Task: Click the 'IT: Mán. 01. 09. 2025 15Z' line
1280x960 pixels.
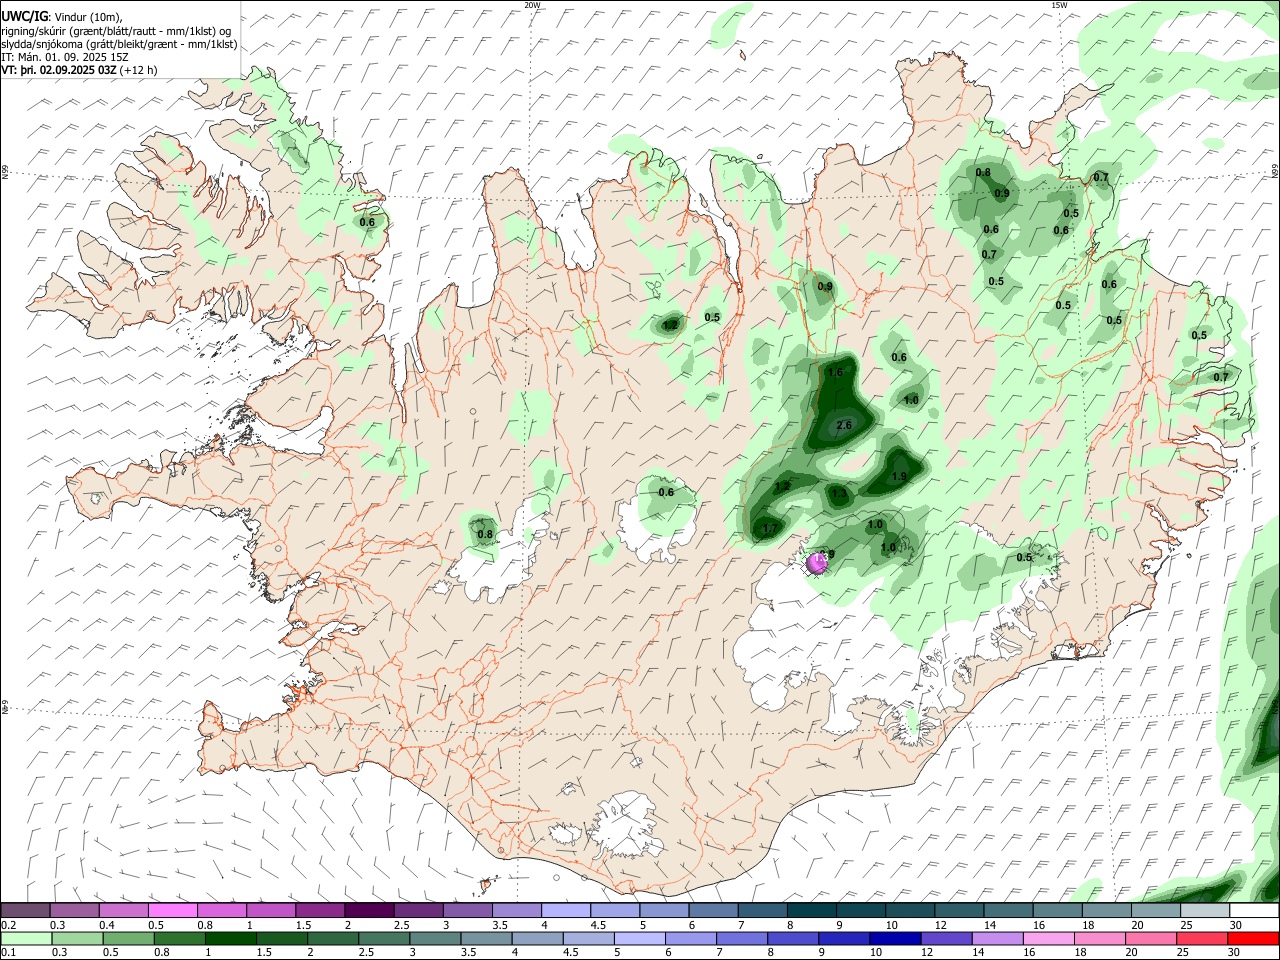Action: (x=65, y=57)
